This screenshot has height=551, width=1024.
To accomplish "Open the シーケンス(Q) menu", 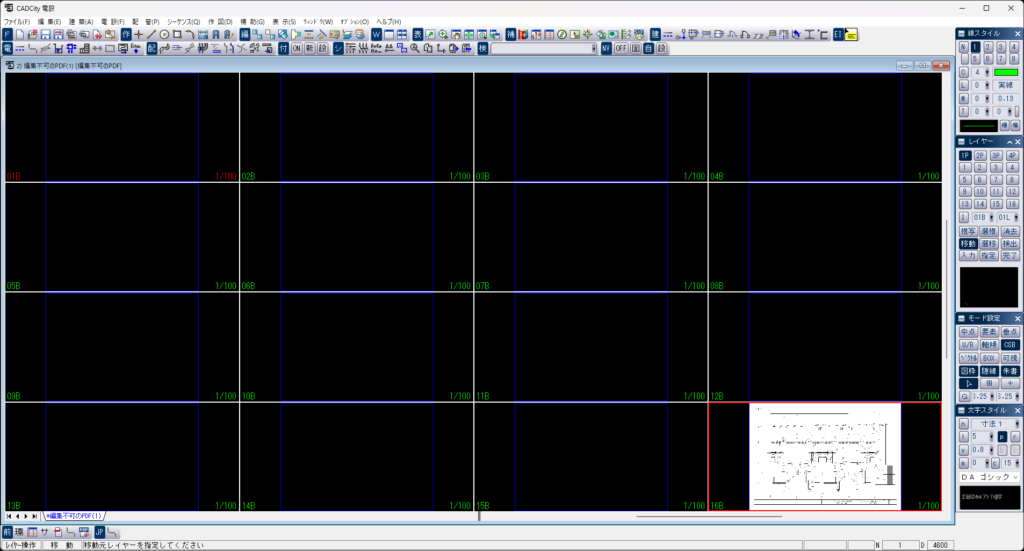I will tap(183, 22).
